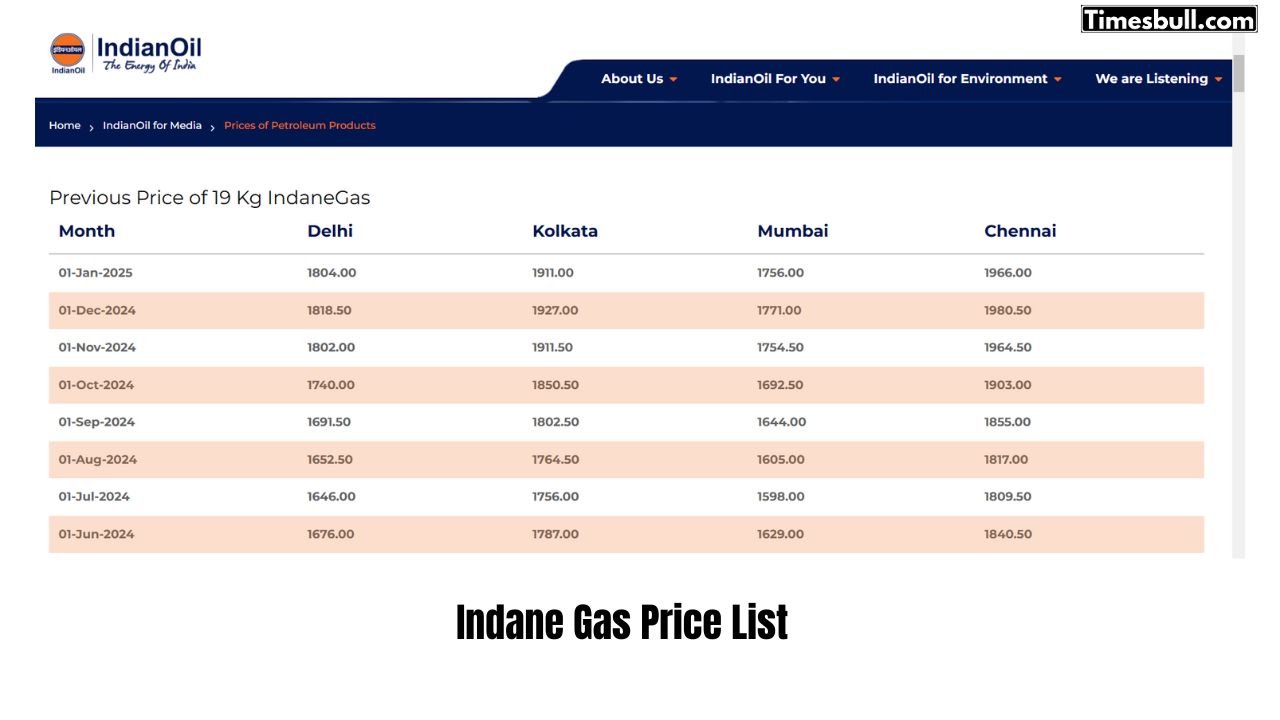This screenshot has width=1280, height=720.
Task: Click the Mumbai column header
Action: point(792,231)
